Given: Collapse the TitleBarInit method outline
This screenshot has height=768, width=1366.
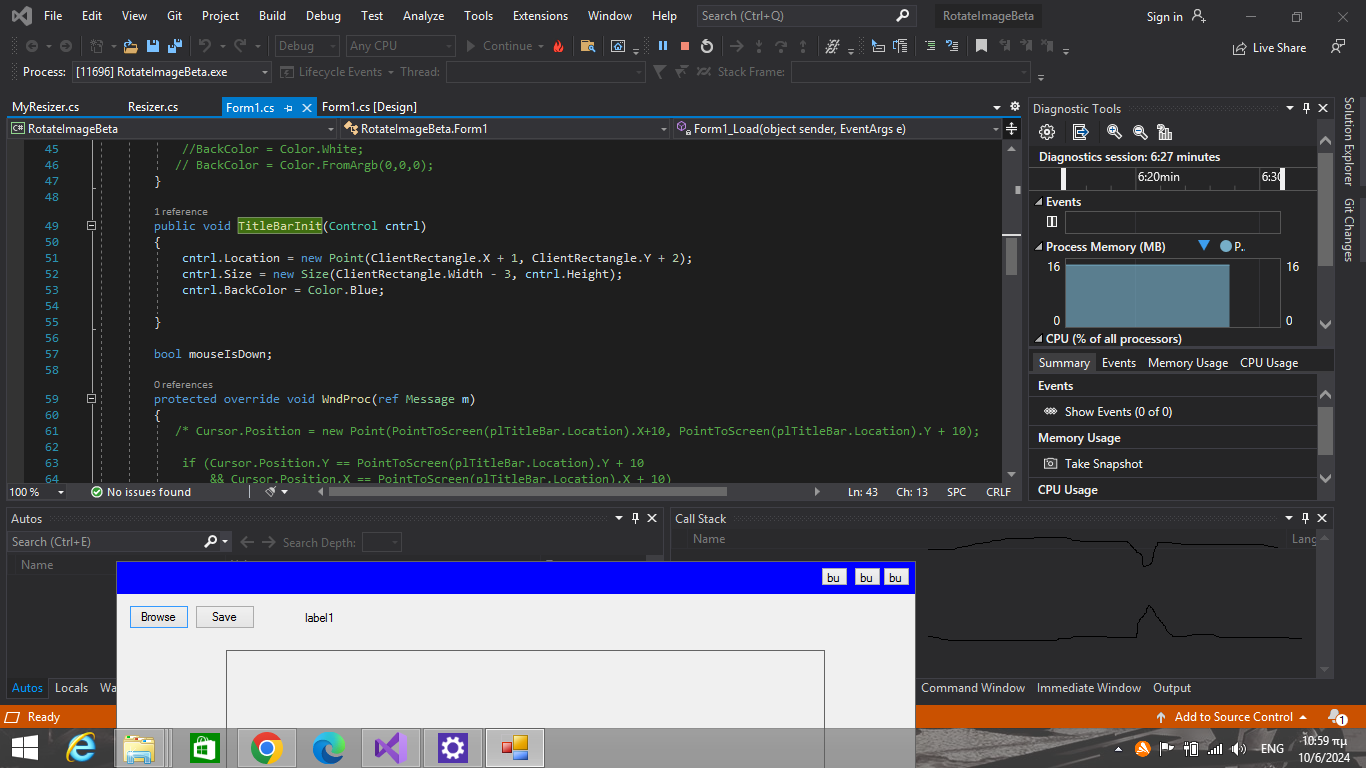Looking at the screenshot, I should (91, 226).
